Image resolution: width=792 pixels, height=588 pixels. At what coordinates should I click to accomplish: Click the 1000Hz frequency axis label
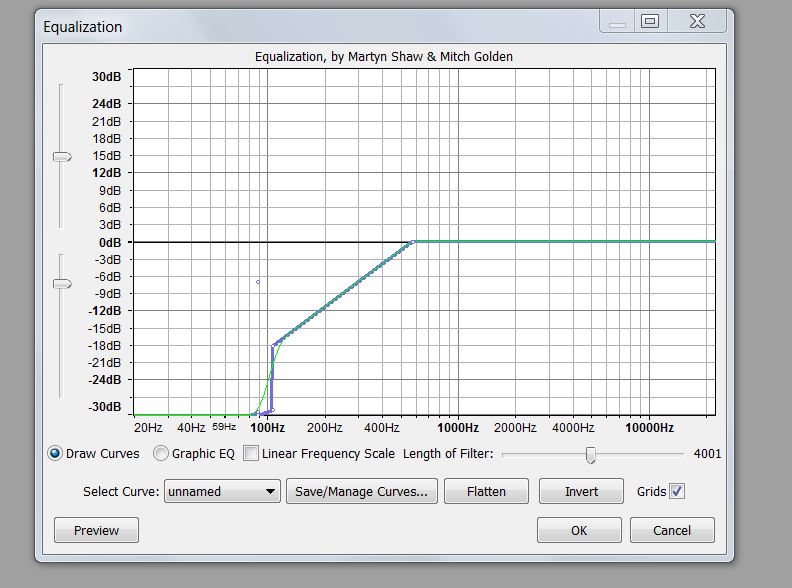pos(458,428)
